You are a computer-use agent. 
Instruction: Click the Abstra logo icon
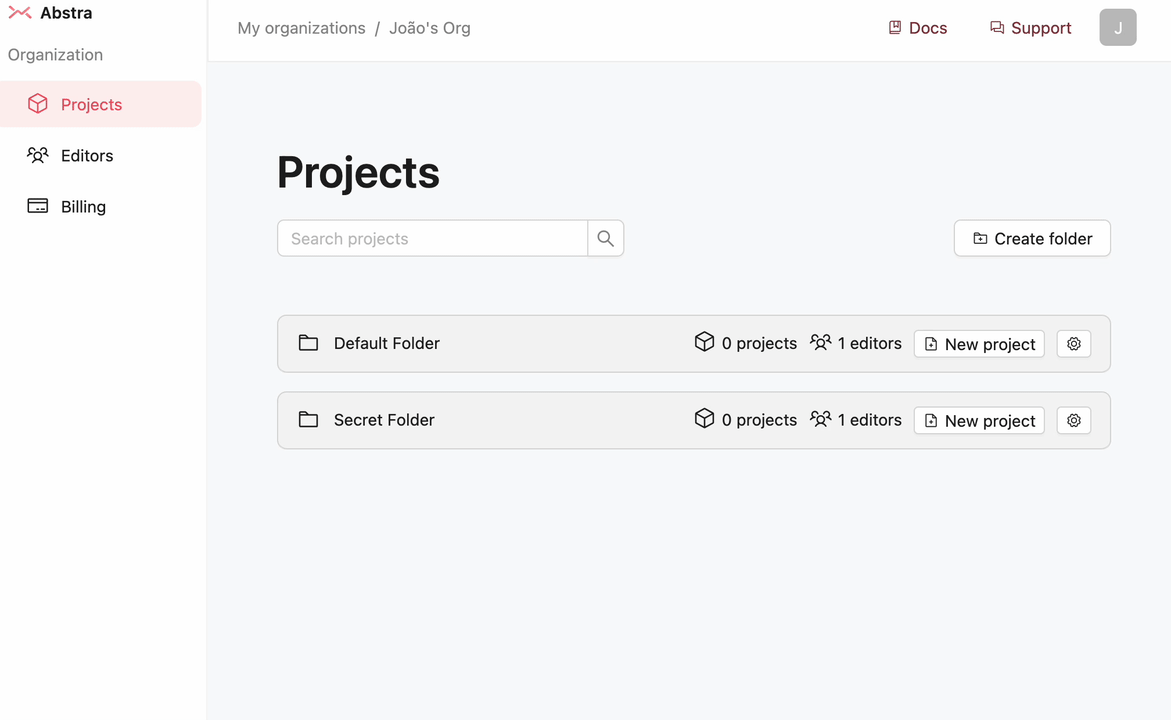(x=20, y=13)
